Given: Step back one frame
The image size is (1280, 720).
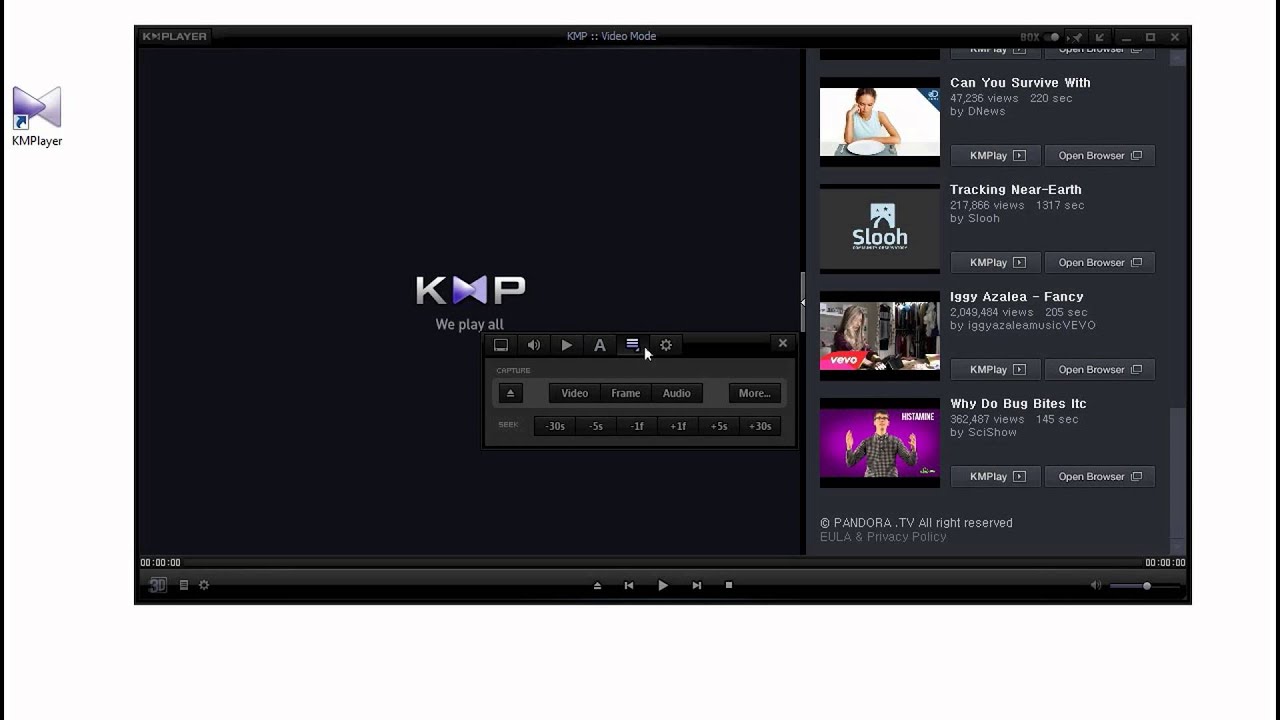Looking at the screenshot, I should (x=637, y=426).
